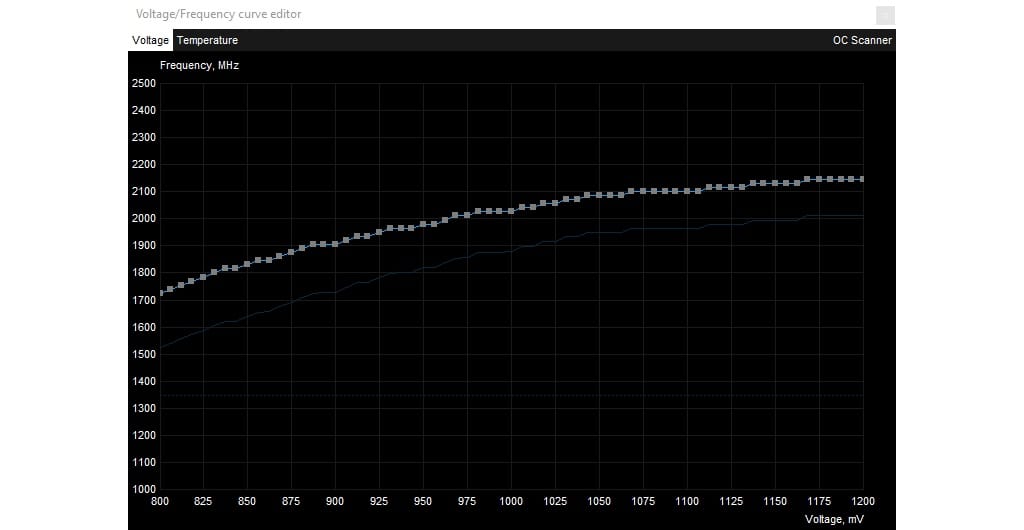The height and width of the screenshot is (530, 1024).
Task: Click the 1900 label on frequency axis
Action: point(144,246)
